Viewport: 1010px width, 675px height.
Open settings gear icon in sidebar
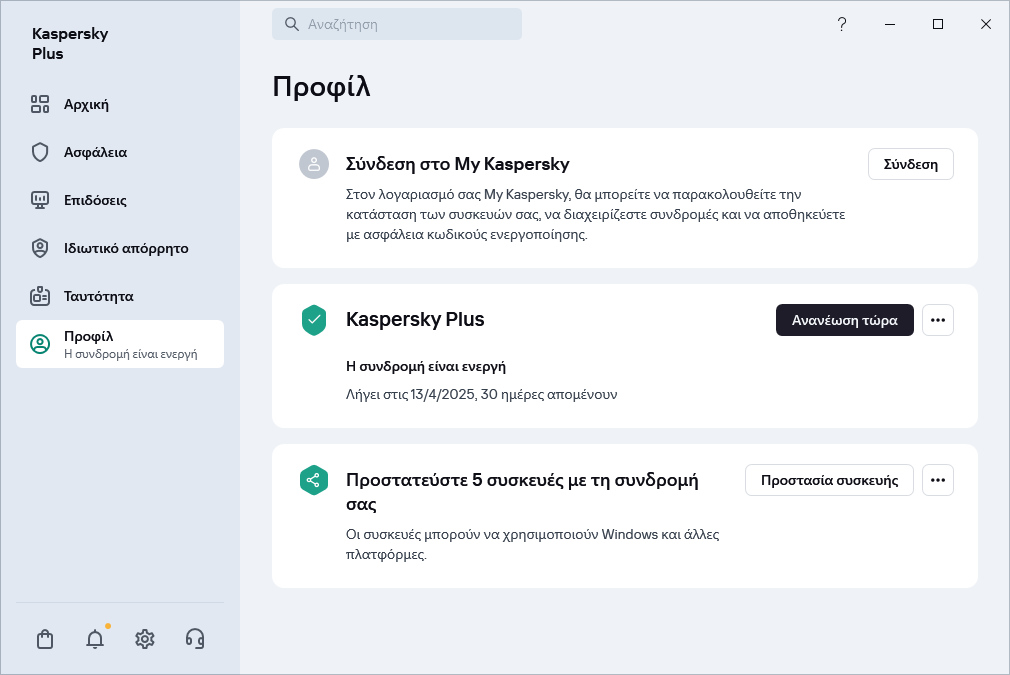[x=145, y=639]
